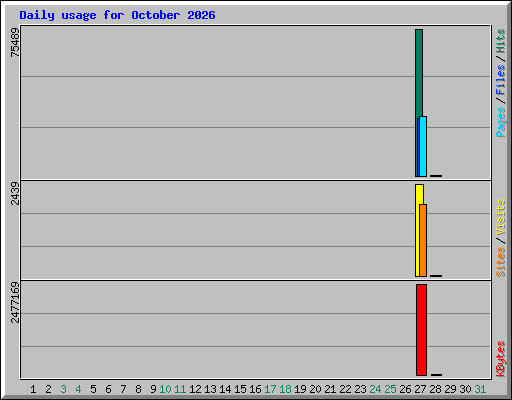Click green day label 24

click(x=375, y=389)
